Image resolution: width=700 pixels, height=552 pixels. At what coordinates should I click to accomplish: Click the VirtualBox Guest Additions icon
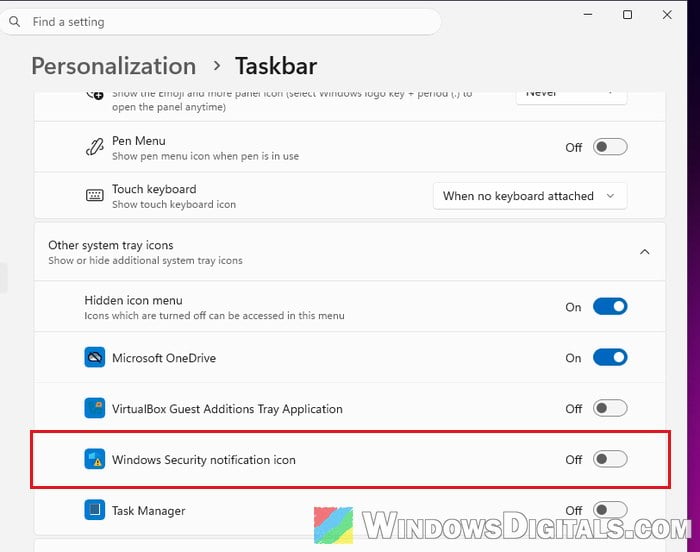tap(95, 408)
